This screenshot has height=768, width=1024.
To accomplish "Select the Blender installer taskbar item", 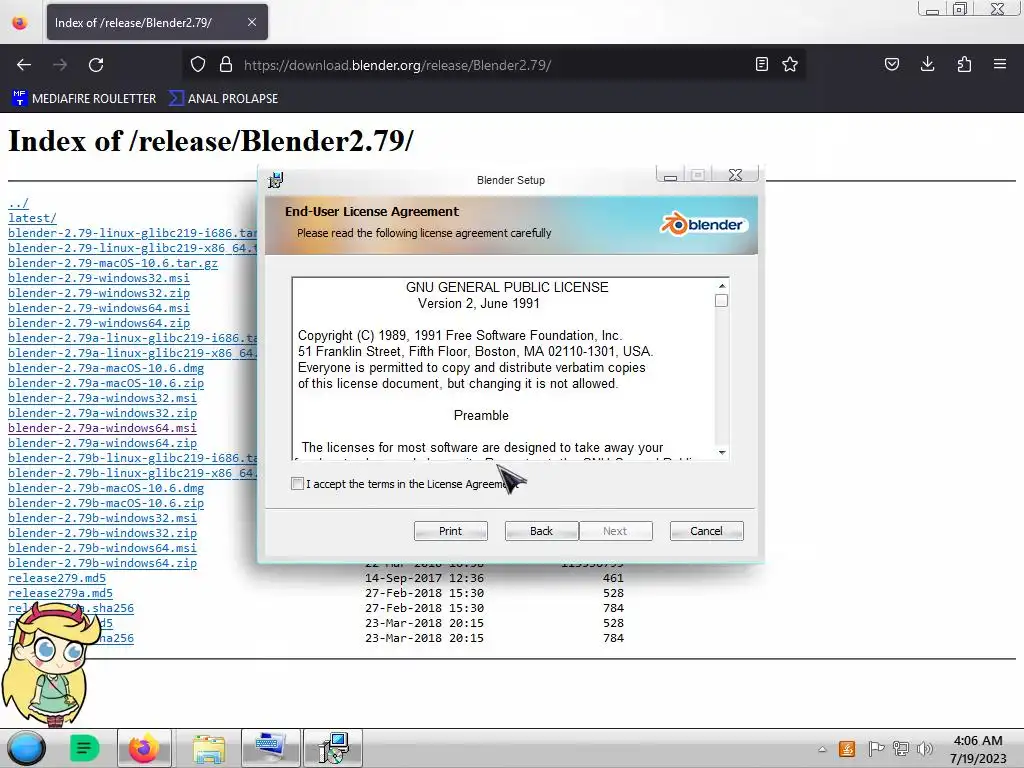I will click(x=334, y=748).
